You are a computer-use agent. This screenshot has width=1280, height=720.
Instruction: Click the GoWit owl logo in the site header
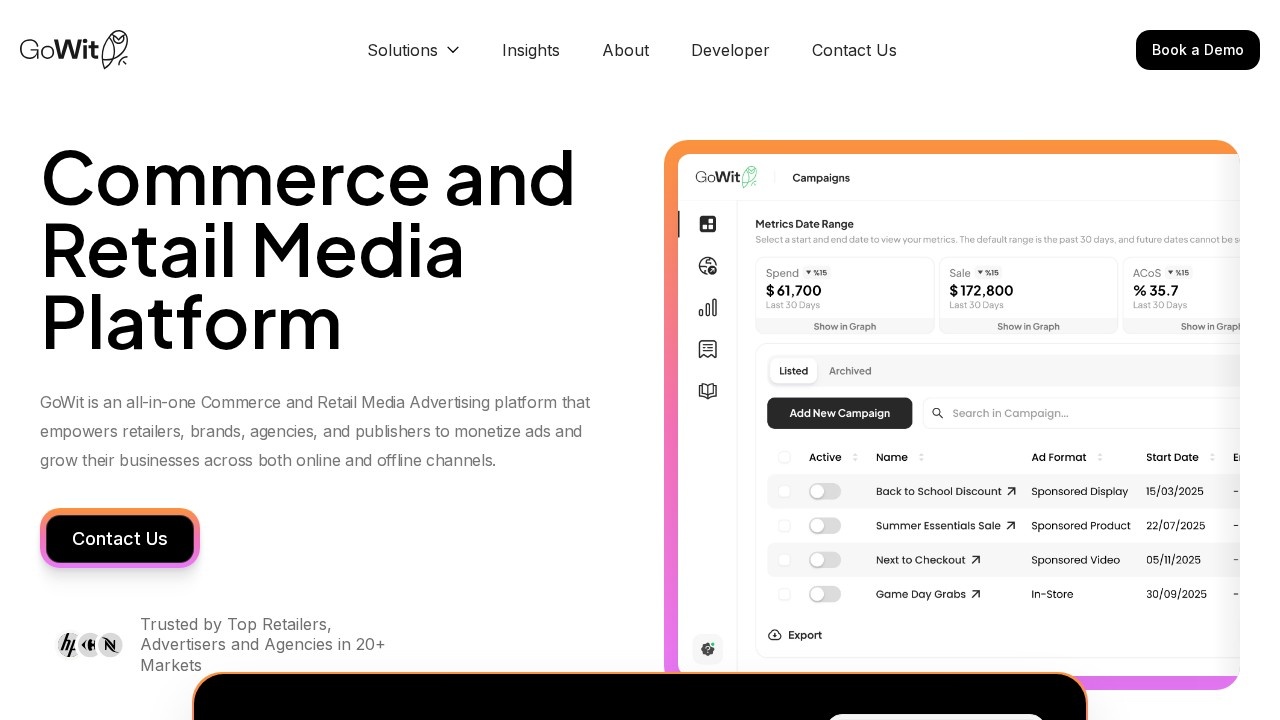coord(74,50)
